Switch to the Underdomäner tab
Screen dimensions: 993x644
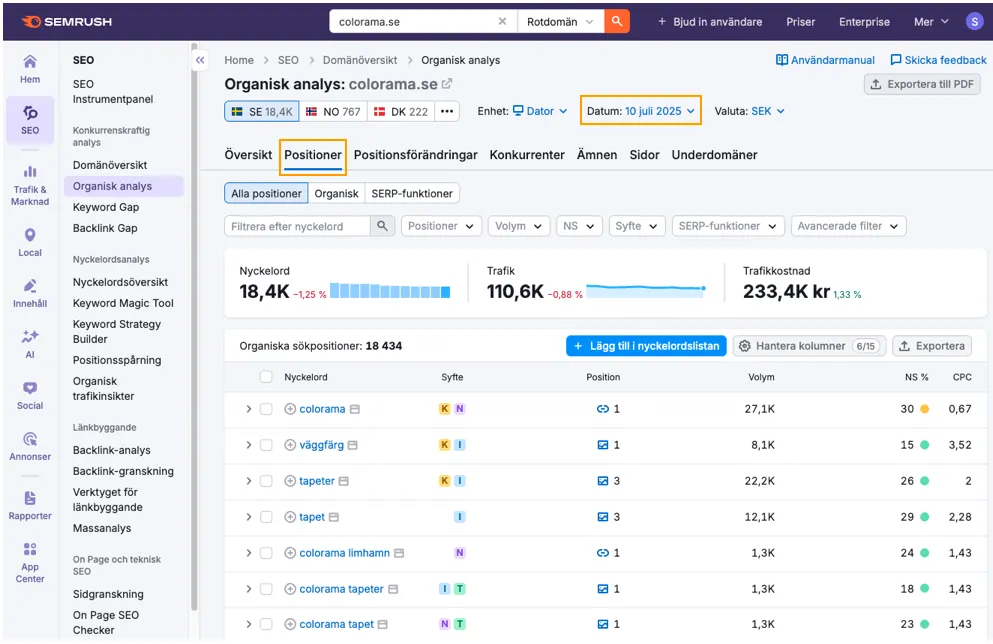[714, 155]
